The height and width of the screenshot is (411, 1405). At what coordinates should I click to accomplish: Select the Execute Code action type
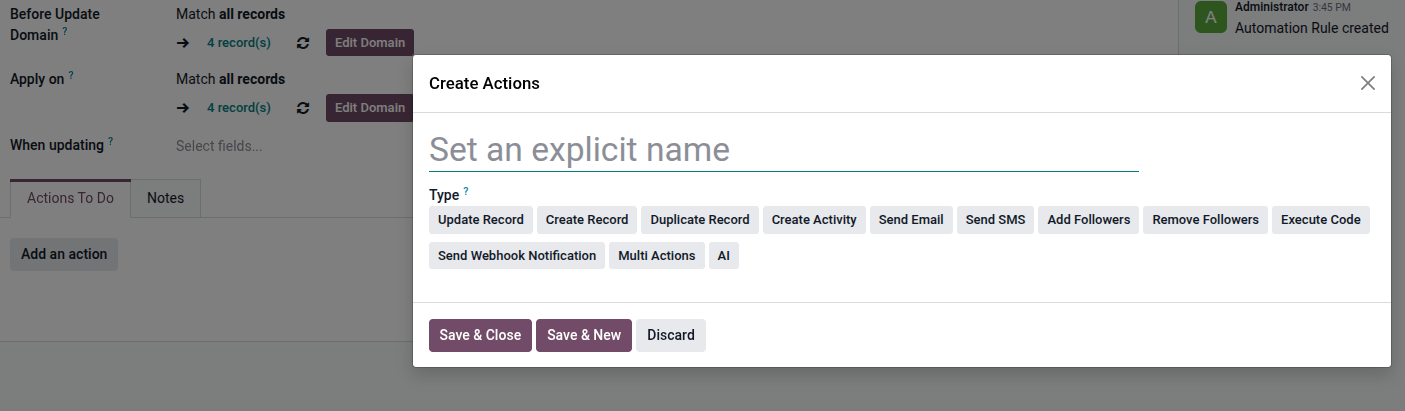point(1320,220)
